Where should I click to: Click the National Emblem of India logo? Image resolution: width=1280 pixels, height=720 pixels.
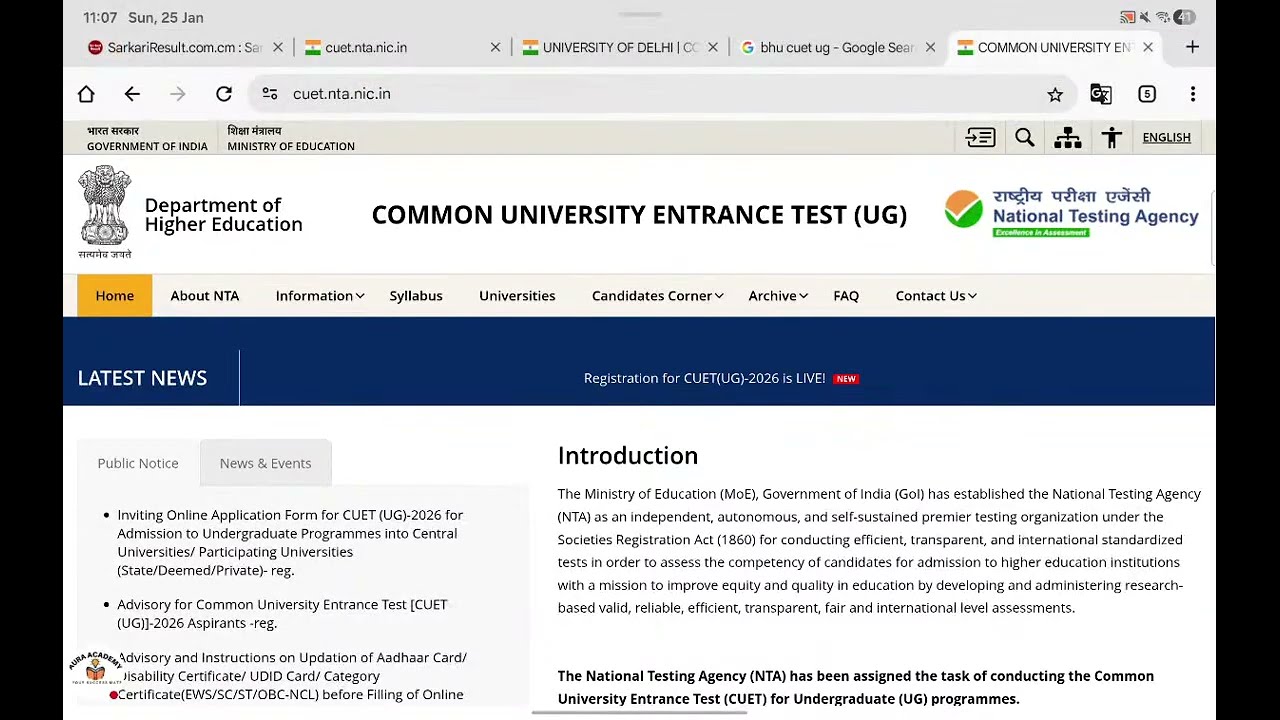[x=105, y=212]
